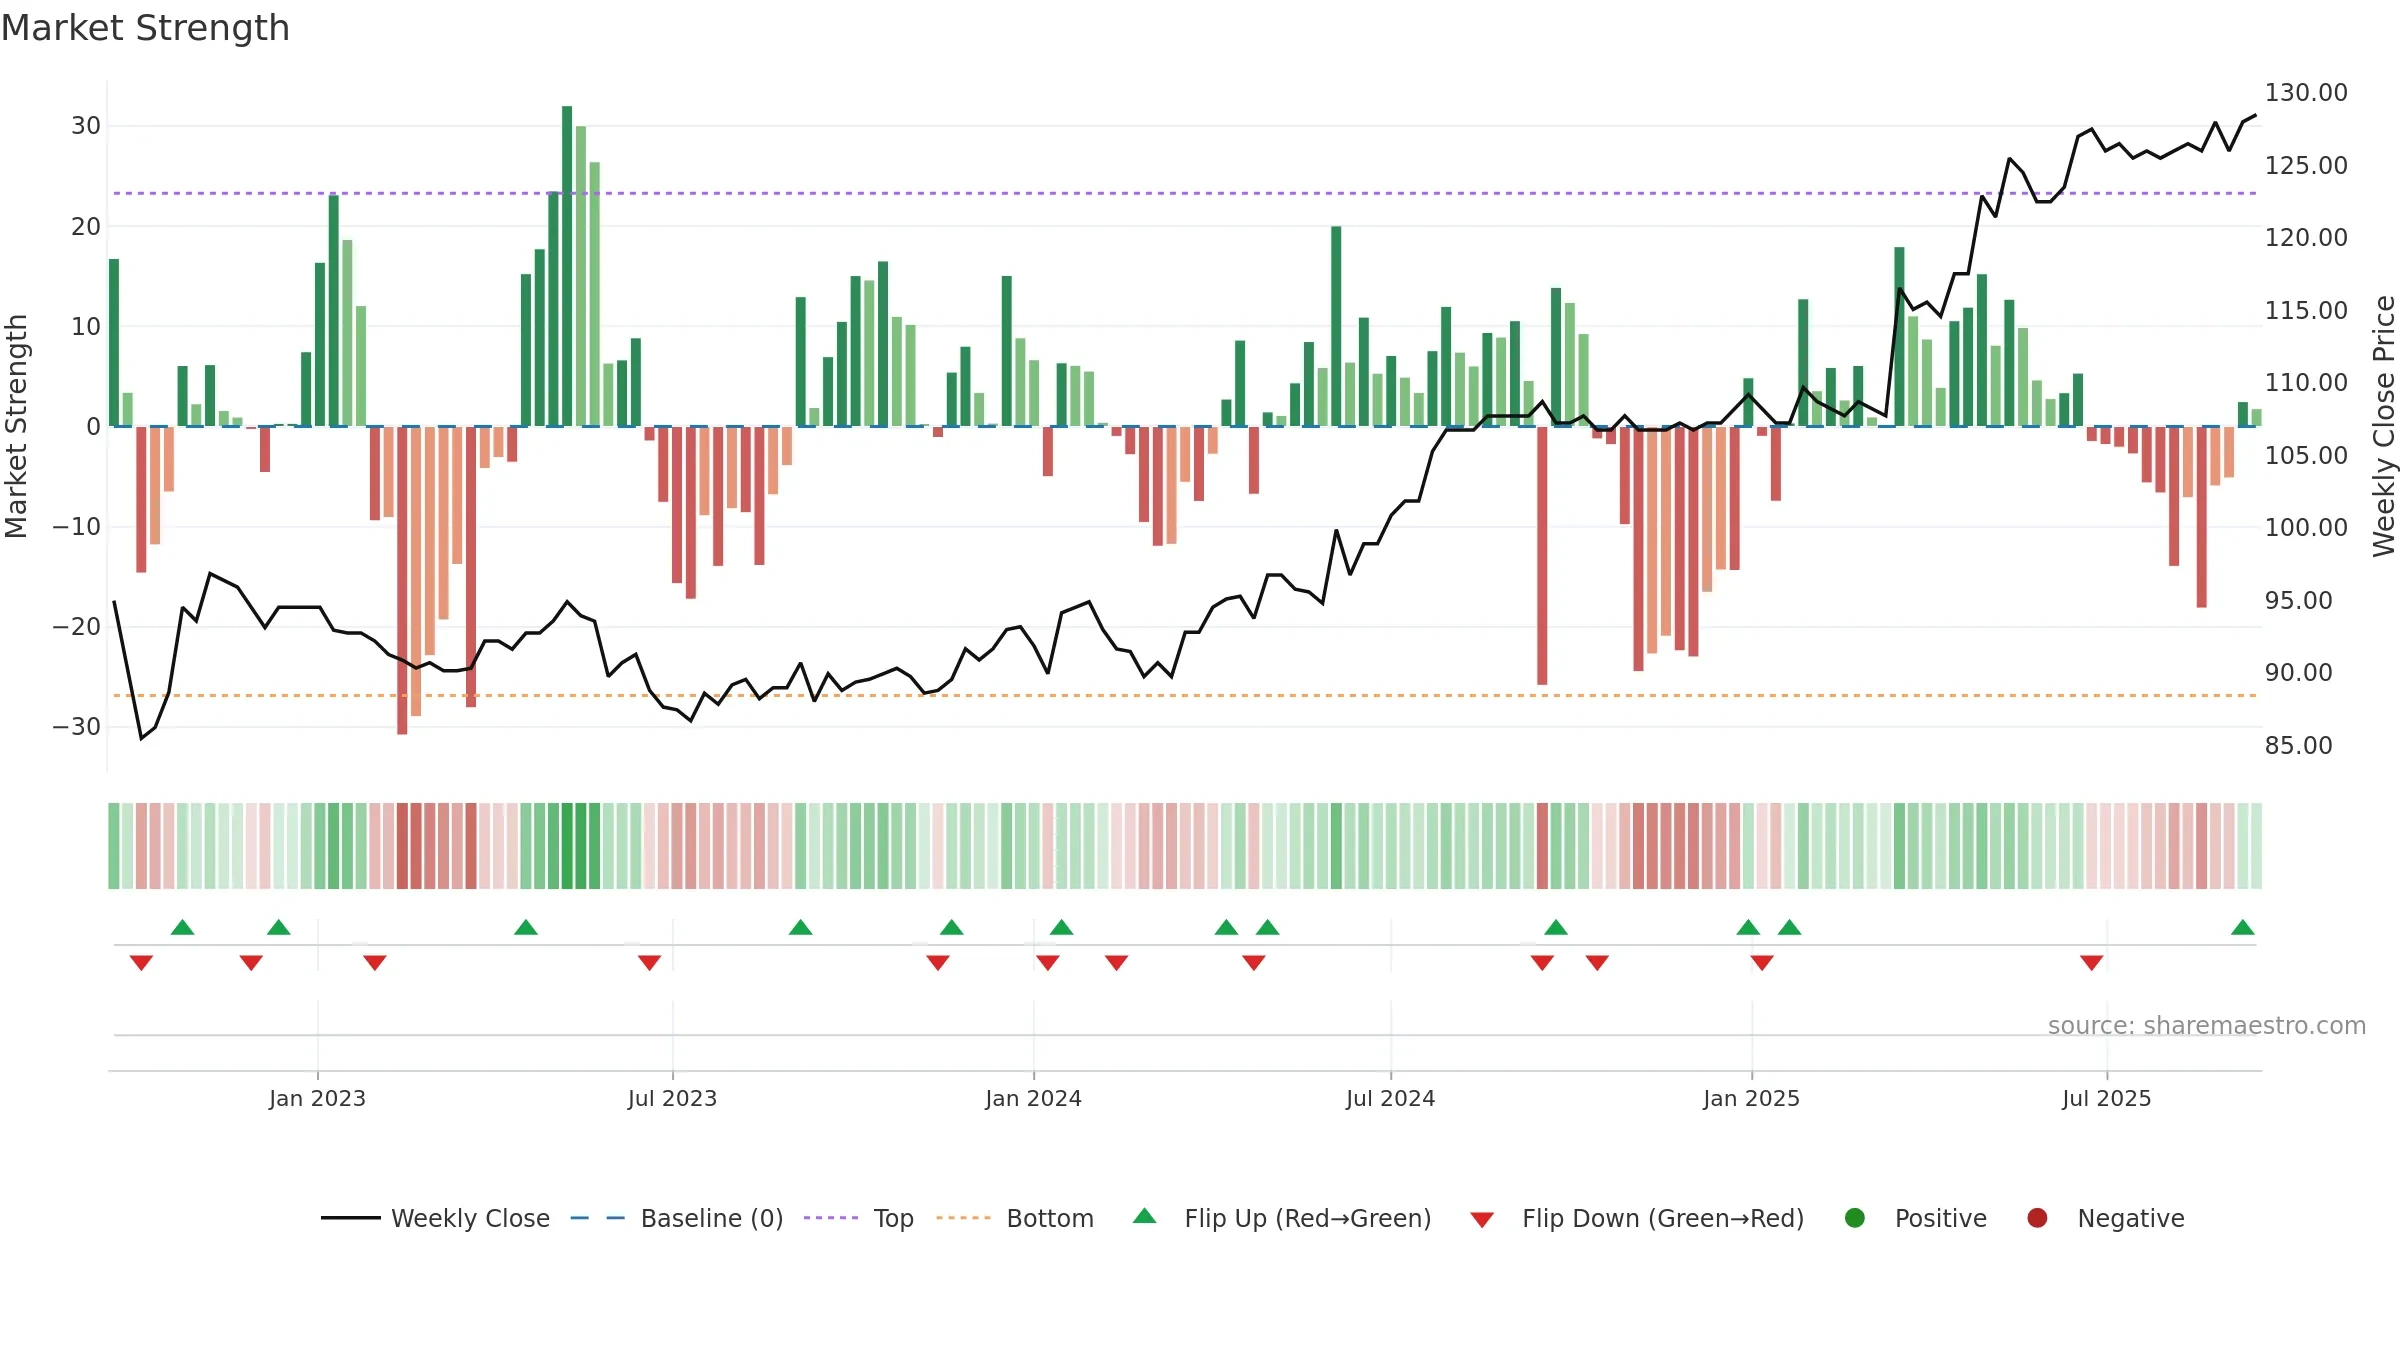Click the right axis price label '85.00'

2299,745
